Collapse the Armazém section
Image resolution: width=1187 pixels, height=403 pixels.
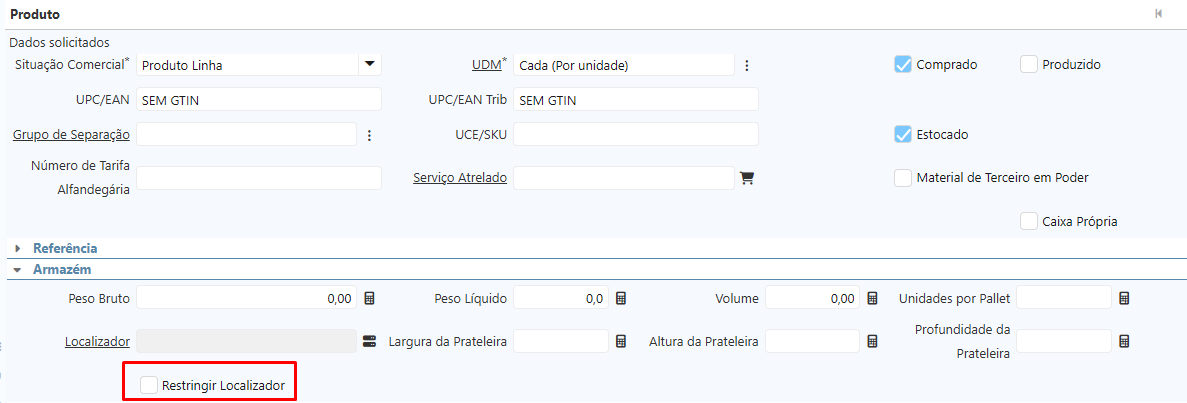click(x=18, y=270)
